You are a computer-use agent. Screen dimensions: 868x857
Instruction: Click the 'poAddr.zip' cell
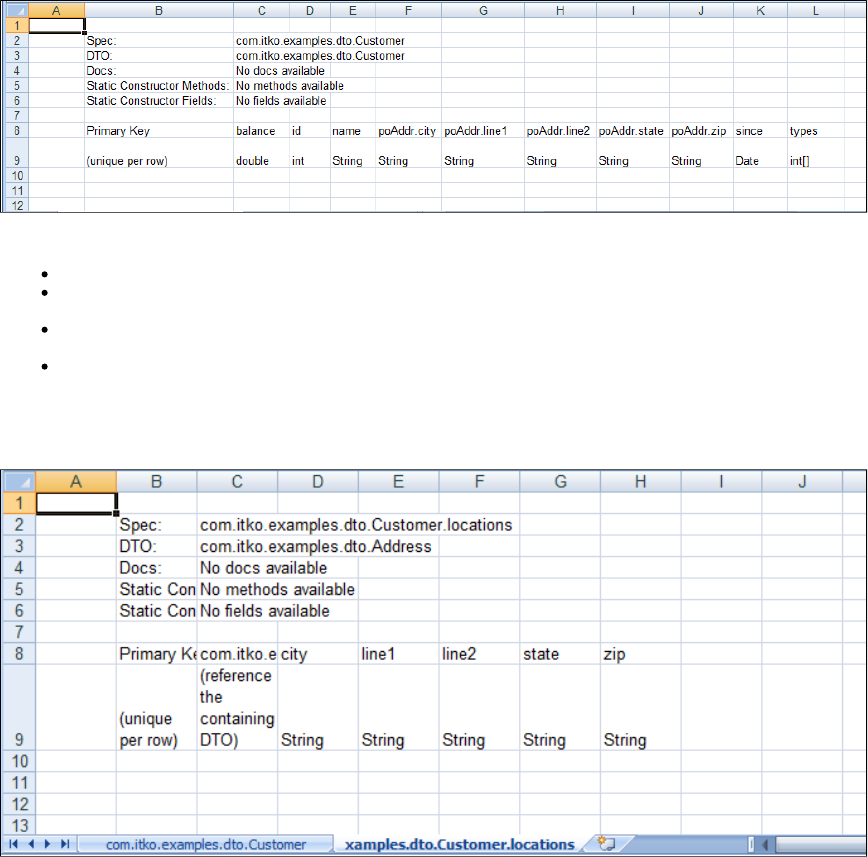pos(701,131)
